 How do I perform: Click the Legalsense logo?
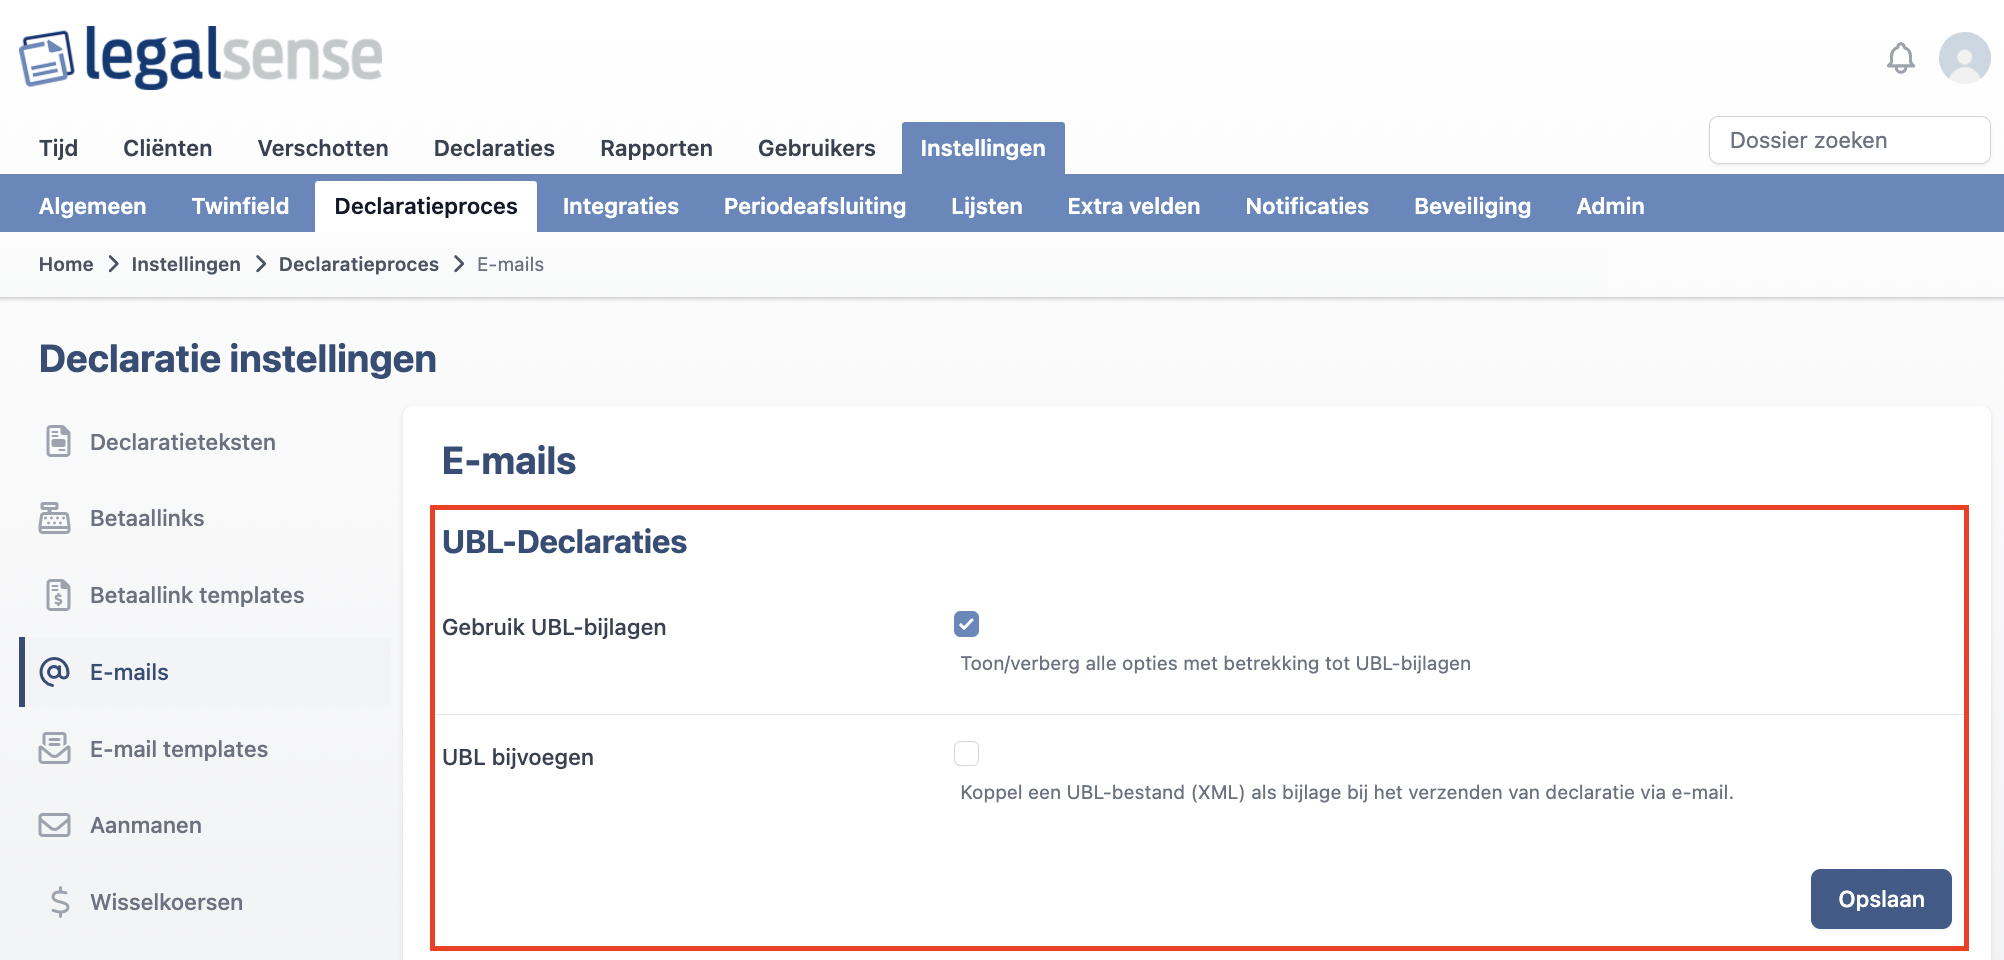point(201,58)
